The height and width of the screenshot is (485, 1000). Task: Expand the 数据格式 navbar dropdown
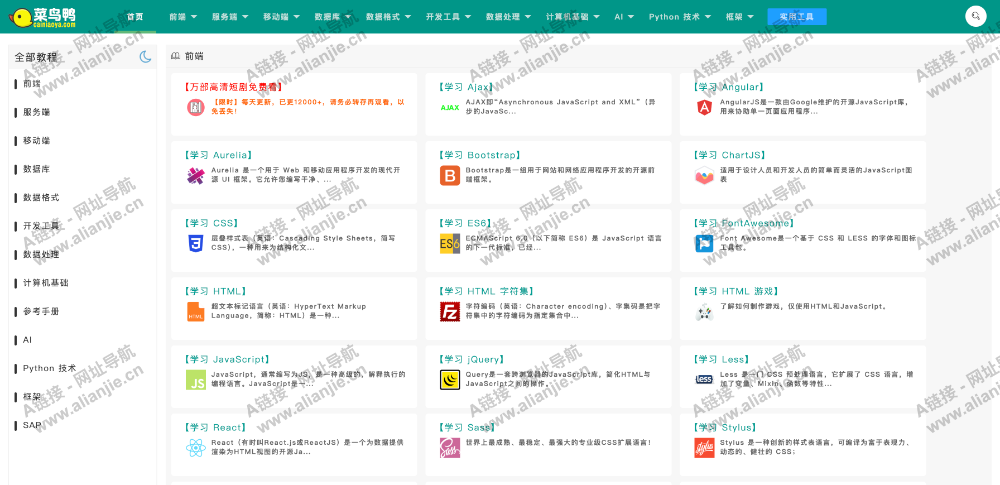coord(388,17)
